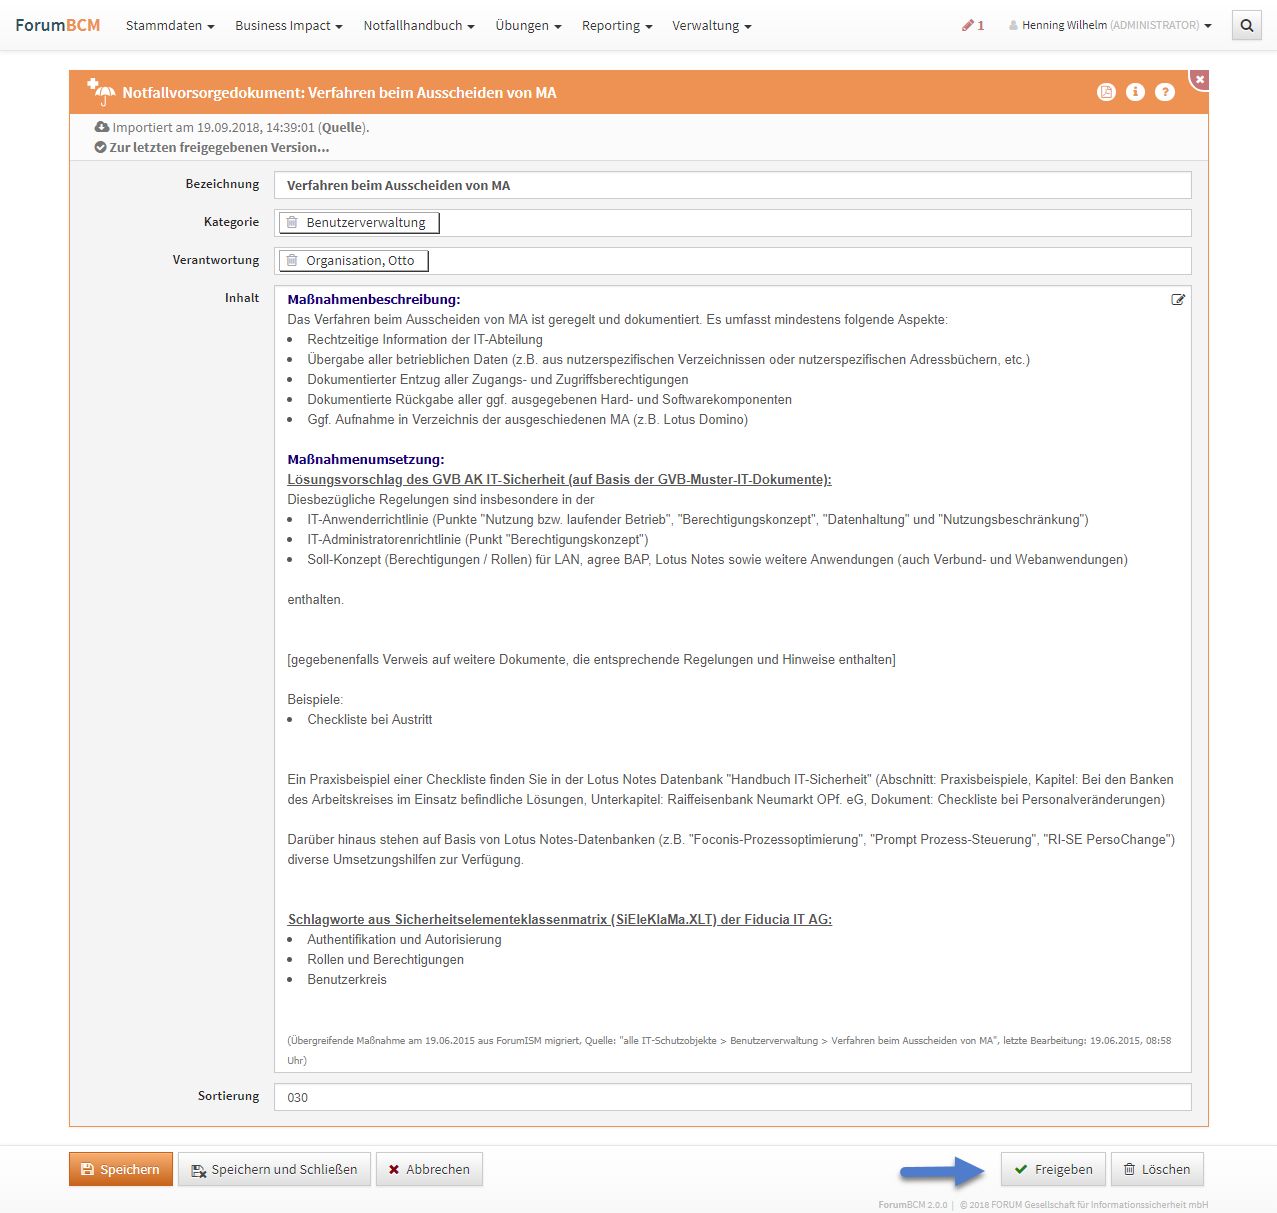This screenshot has width=1277, height=1213.
Task: Open the pencil edits counter
Action: (x=973, y=25)
